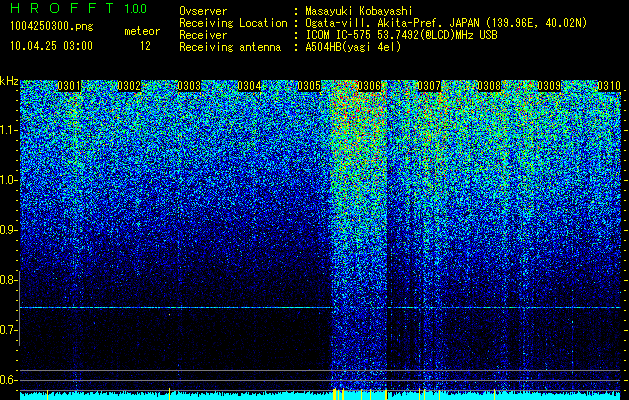Click the 0.9 kHz axis label

click(8, 230)
